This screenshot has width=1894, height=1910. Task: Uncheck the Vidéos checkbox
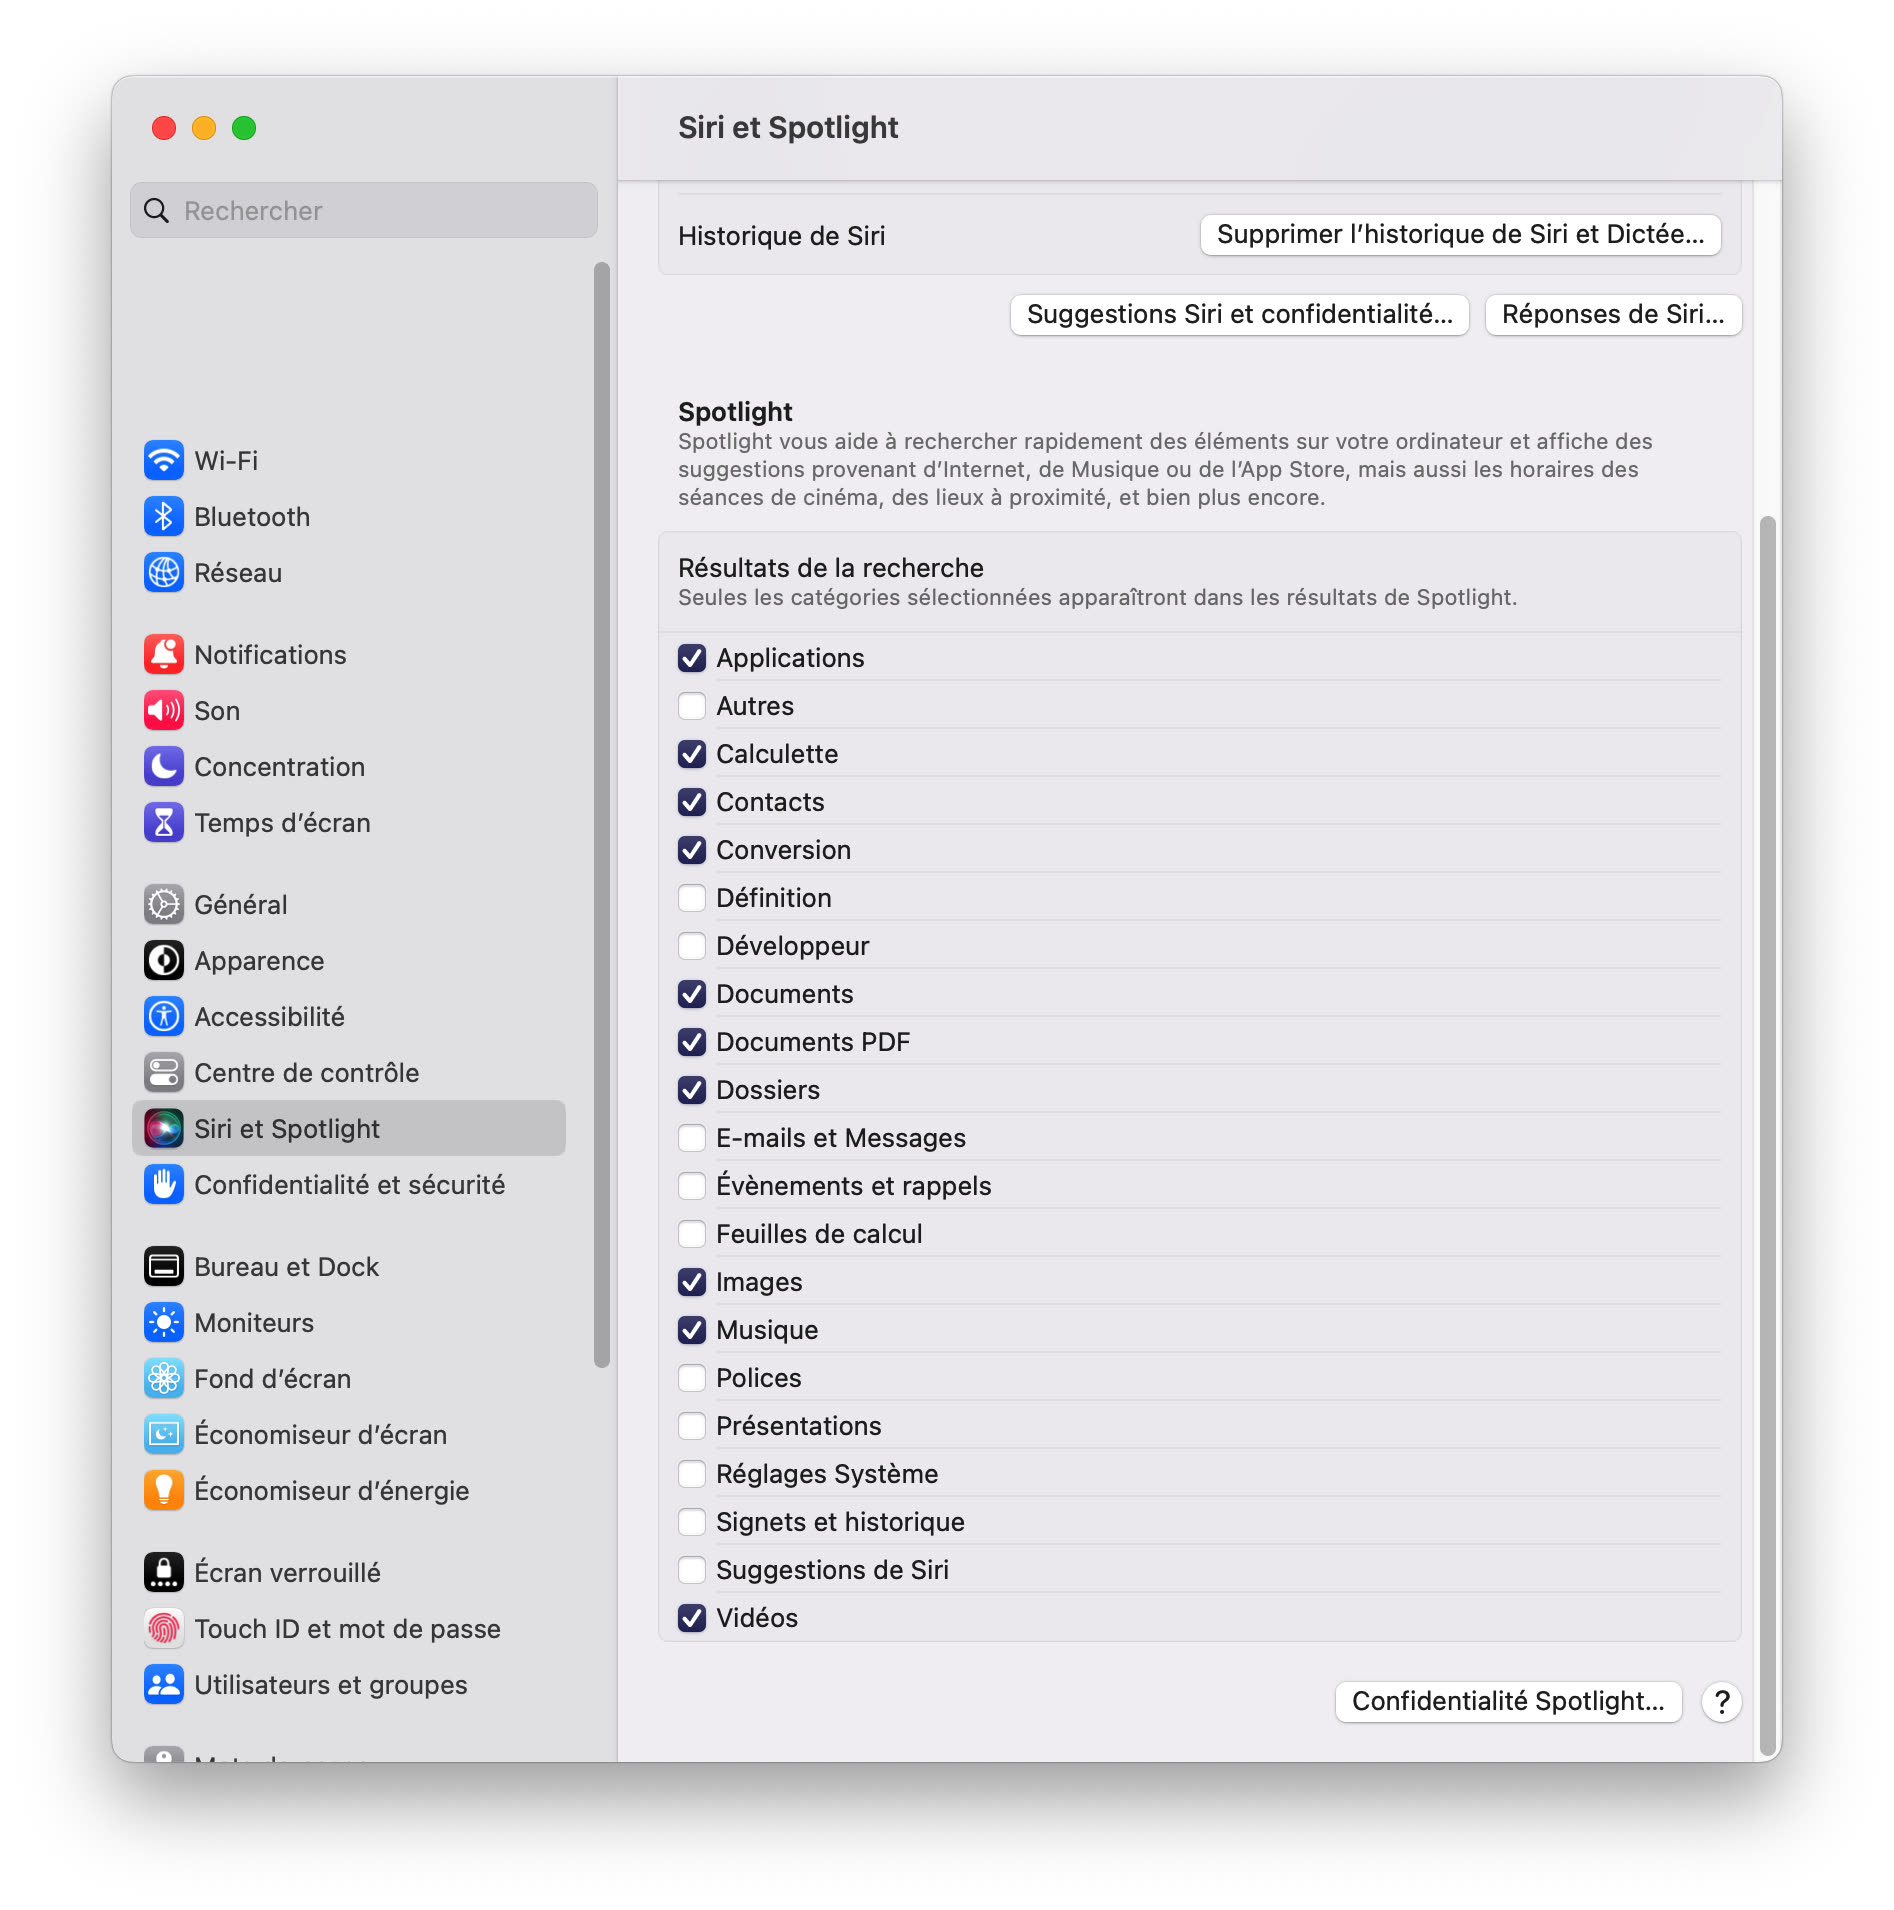tap(692, 1618)
